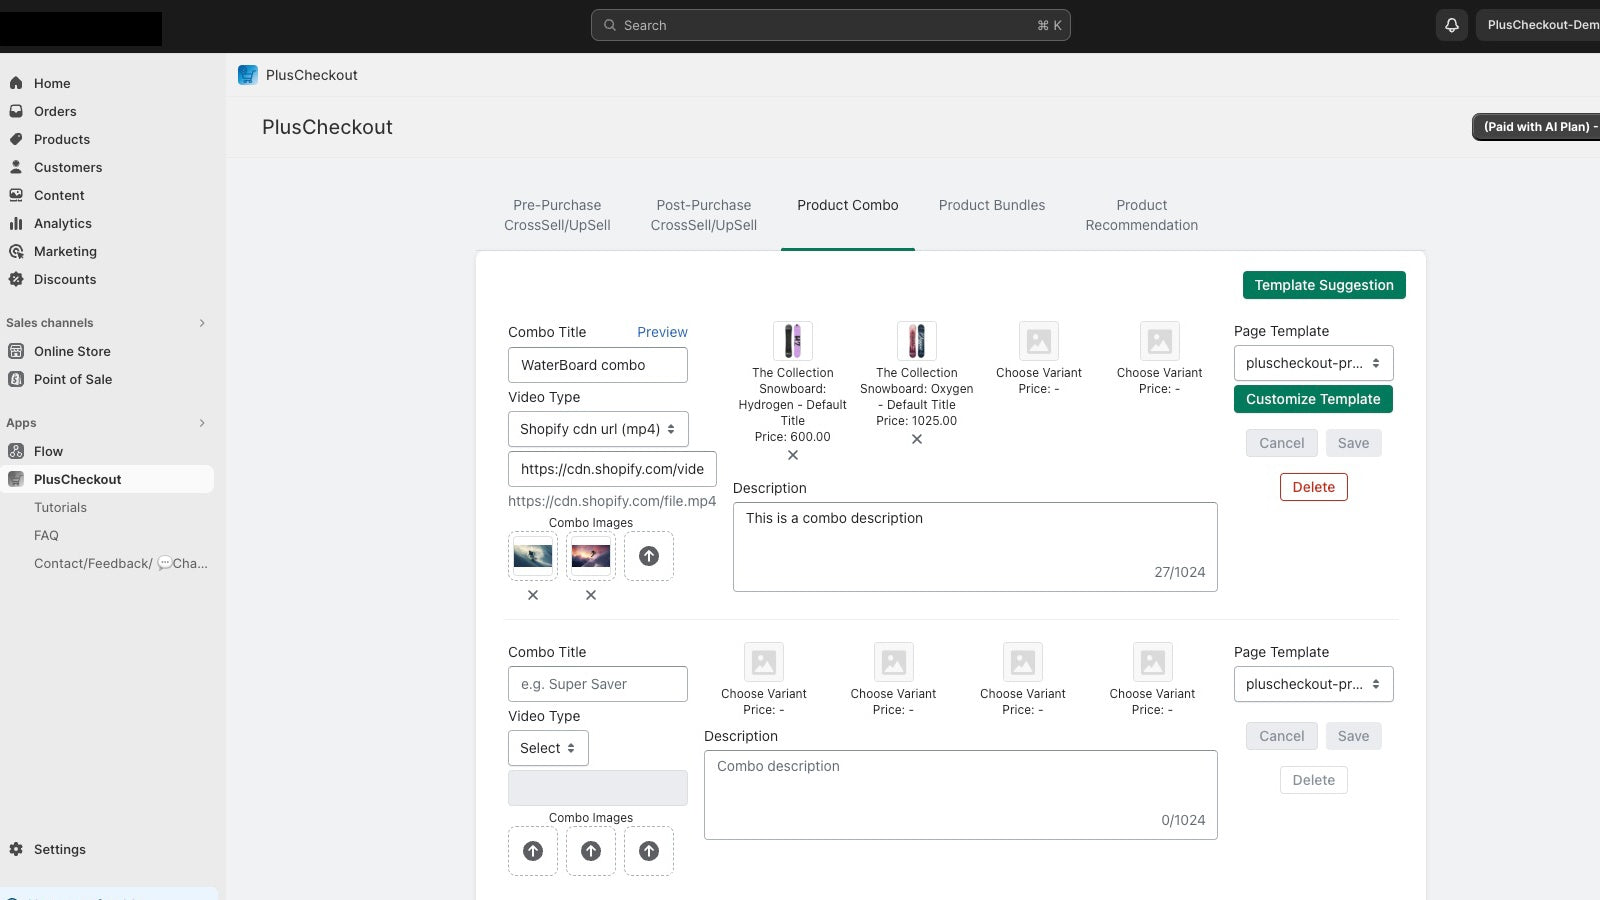This screenshot has height=900, width=1600.
Task: Remove the Hydrogen snowboard from combo
Action: click(x=793, y=455)
